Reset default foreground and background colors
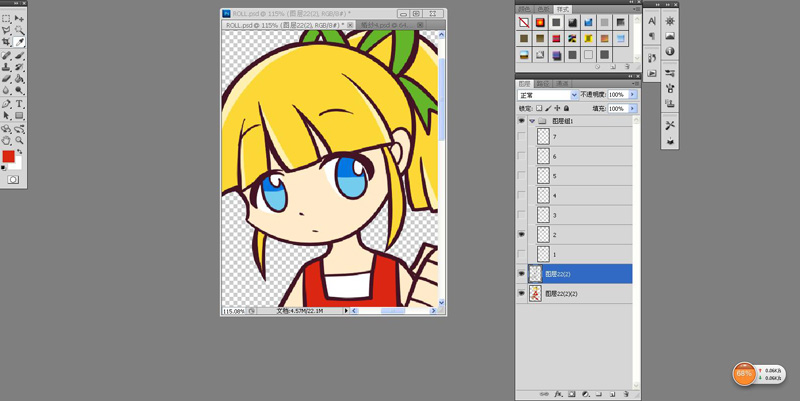This screenshot has width=800, height=401. pyautogui.click(x=4, y=167)
